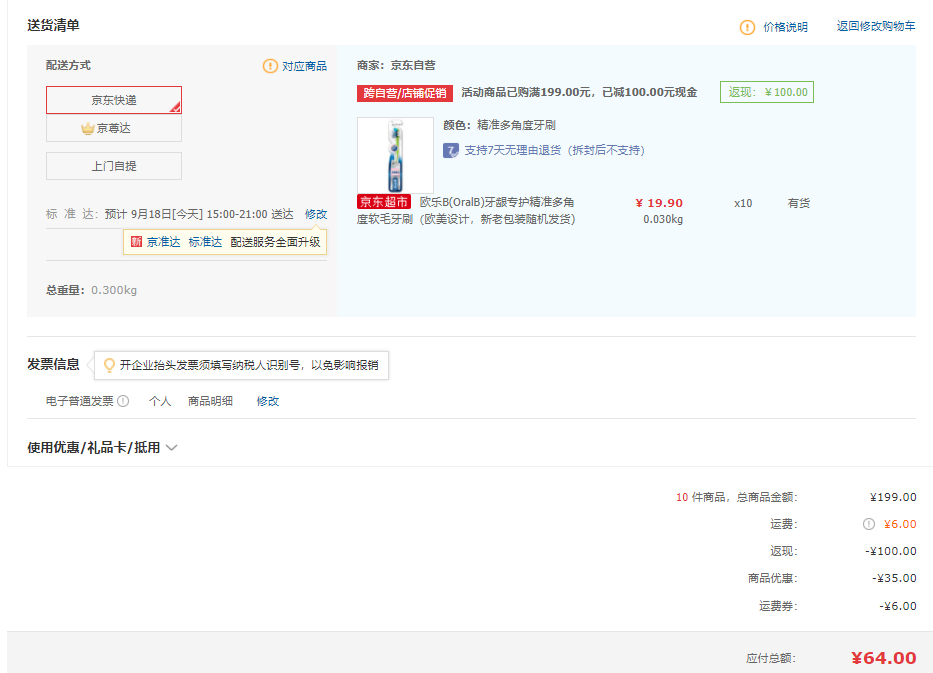Click the 跨自营/店铺促销 promotion tag
This screenshot has height=673, width=933.
pos(405,93)
